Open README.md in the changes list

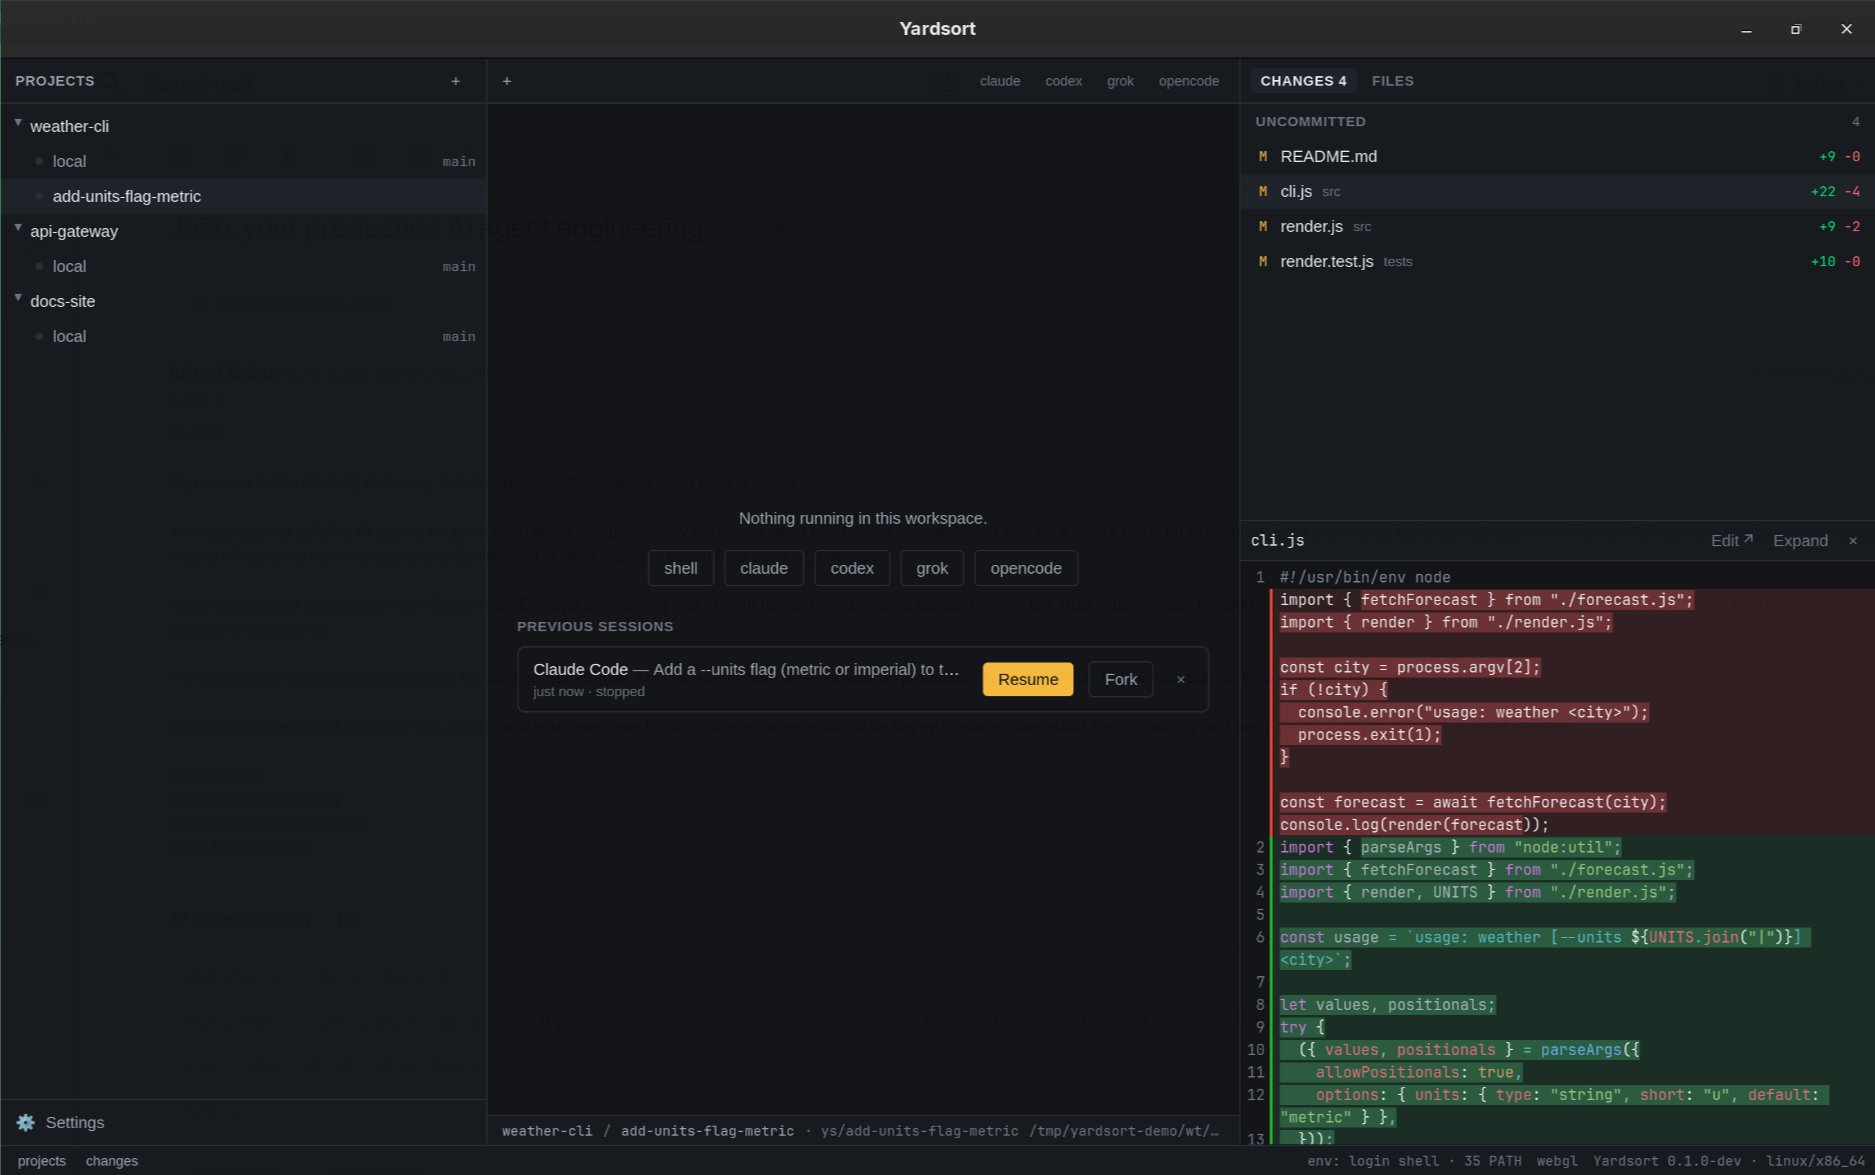coord(1557,156)
